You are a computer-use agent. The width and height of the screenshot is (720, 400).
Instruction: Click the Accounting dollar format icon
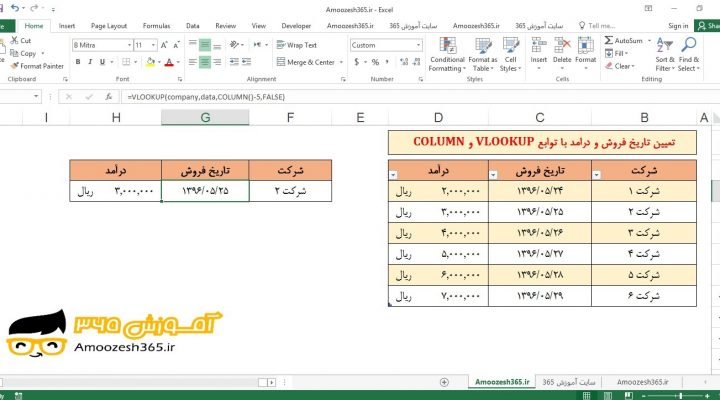pos(357,62)
